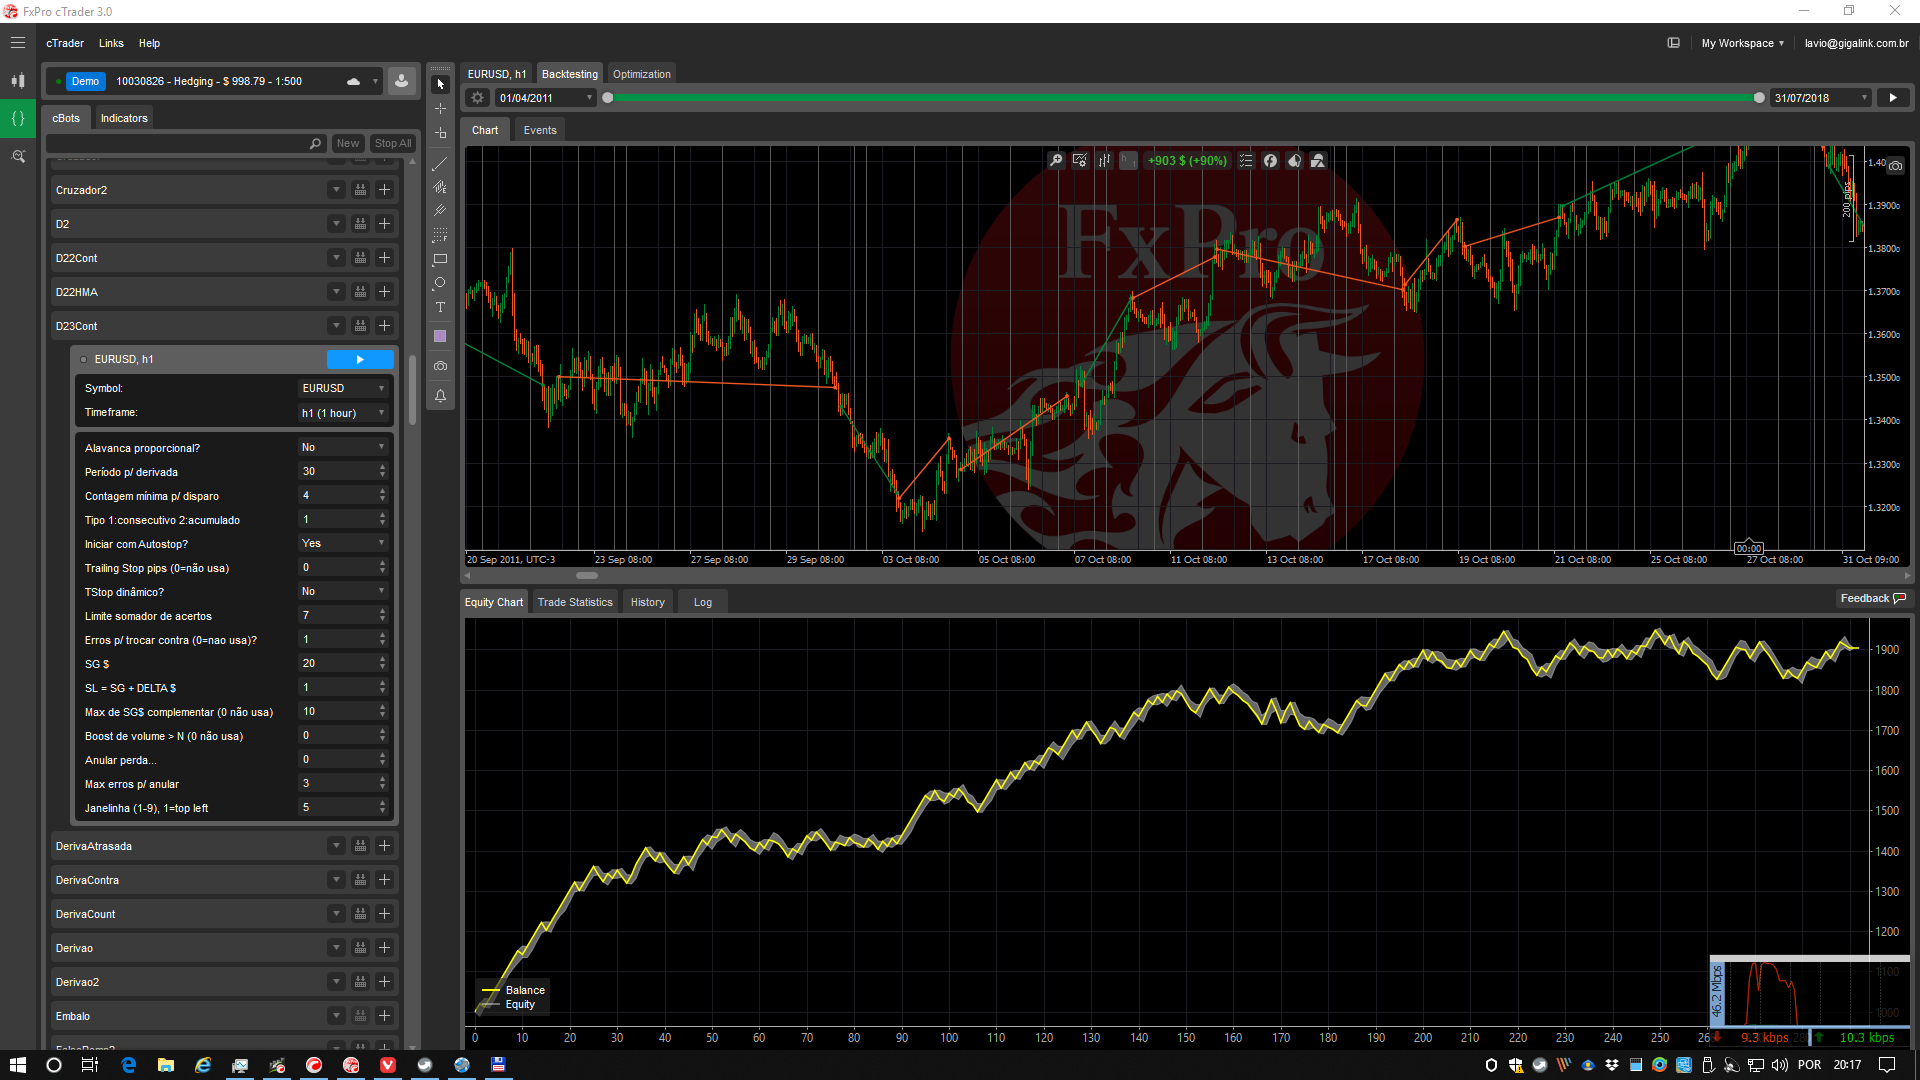This screenshot has height=1080, width=1920.
Task: Open the Trade Statistics tab
Action: pos(575,602)
